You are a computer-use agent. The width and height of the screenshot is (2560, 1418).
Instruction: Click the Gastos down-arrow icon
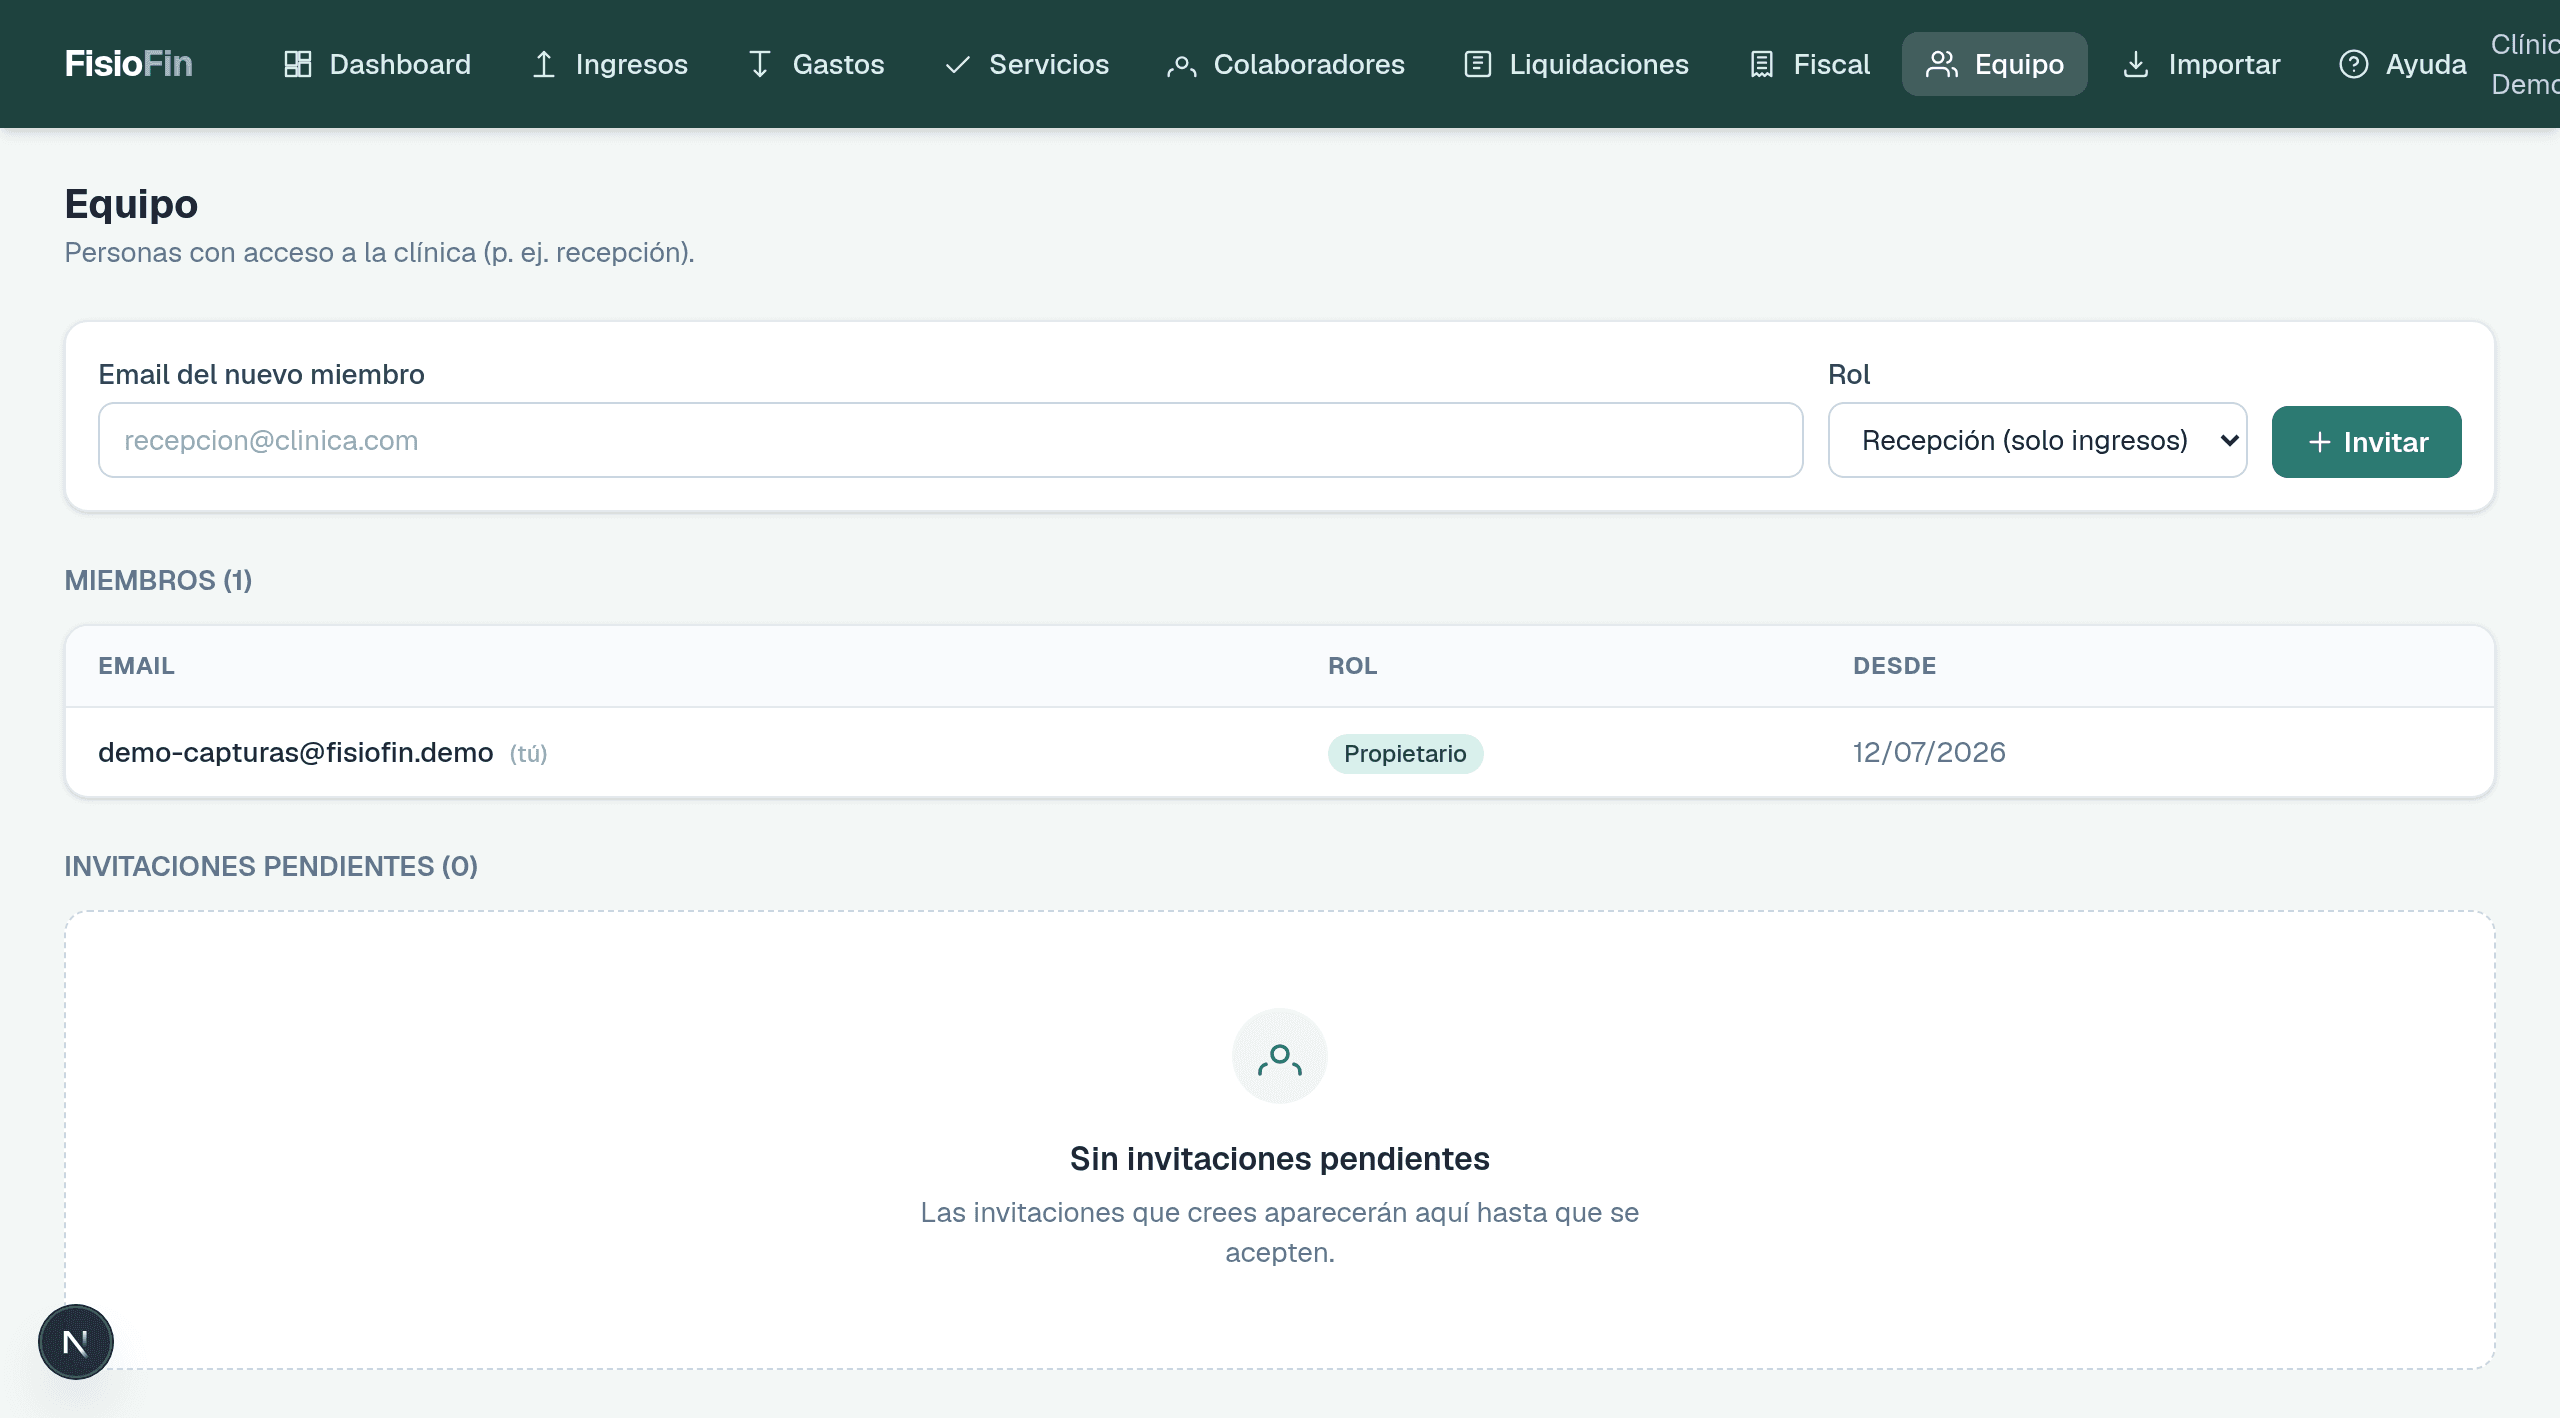tap(760, 64)
